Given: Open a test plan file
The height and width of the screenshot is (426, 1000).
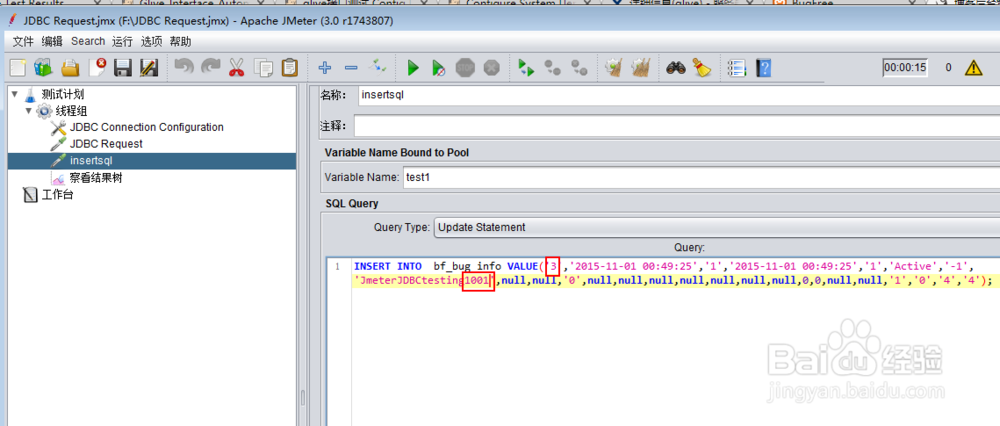Looking at the screenshot, I should (70, 67).
